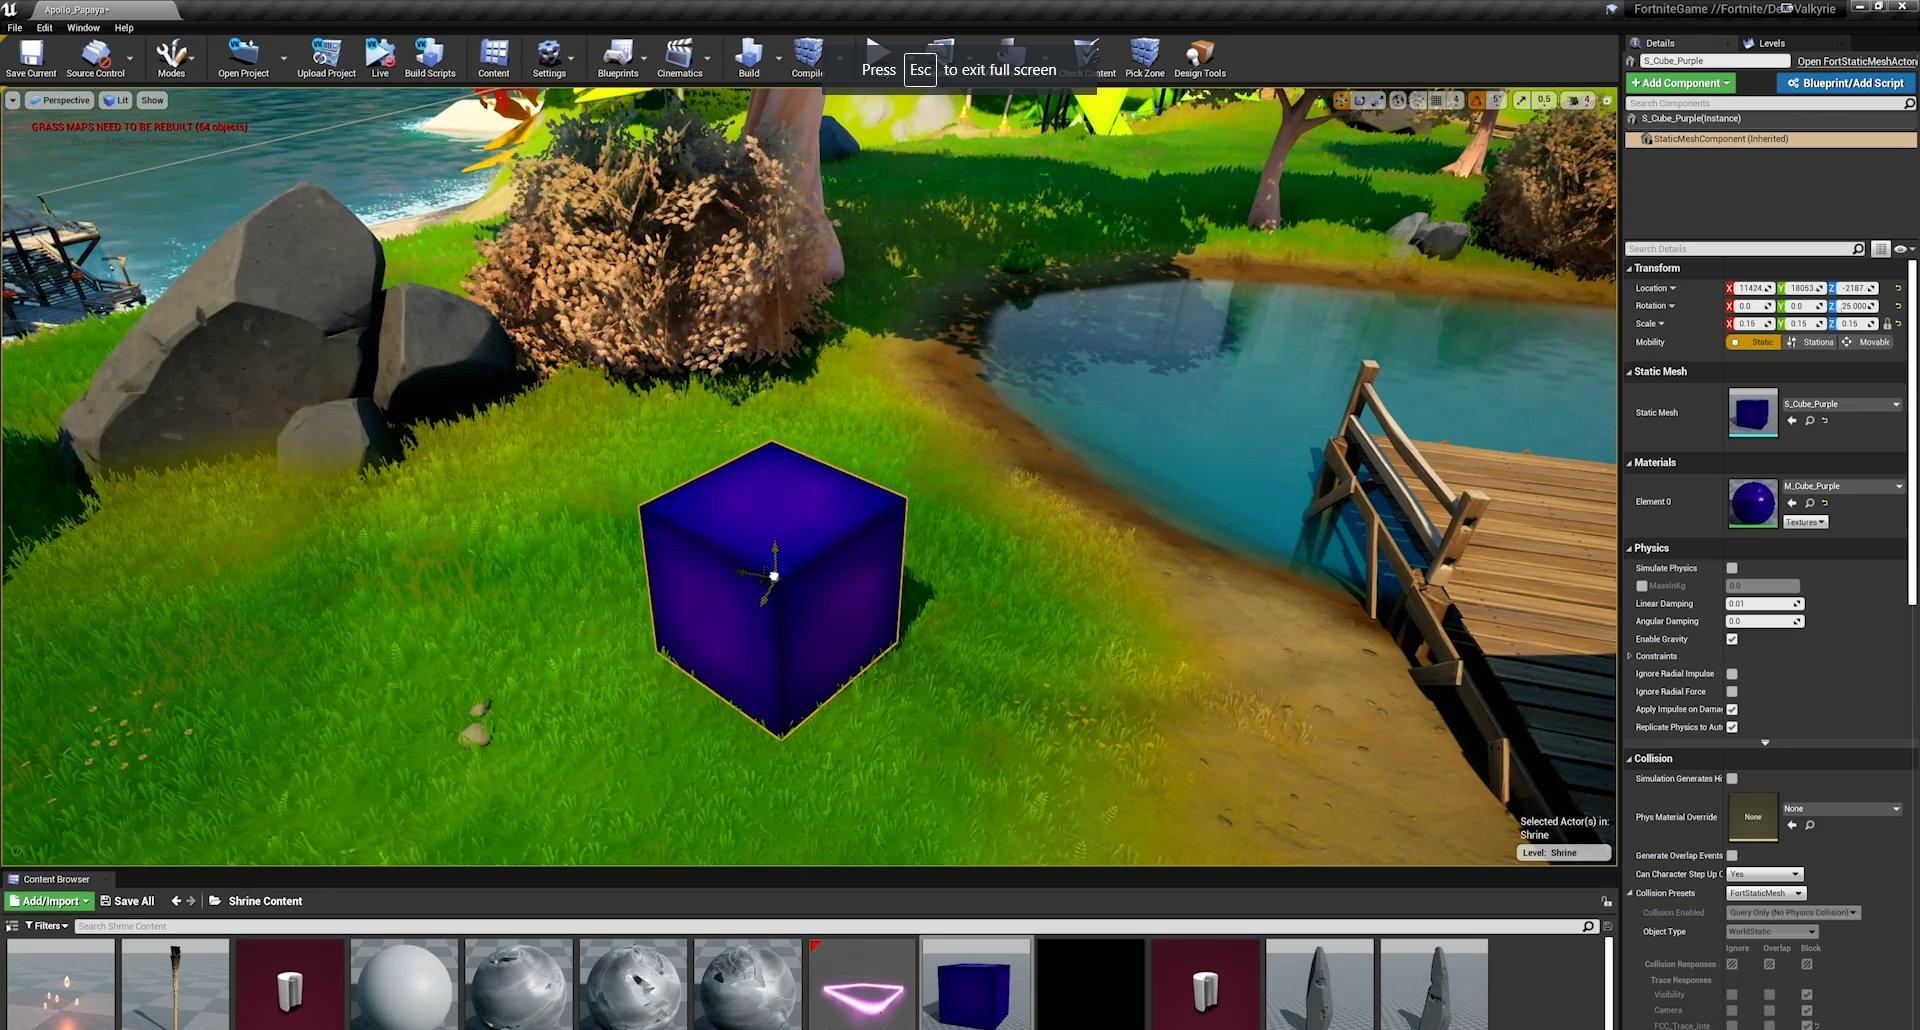This screenshot has width=1920, height=1030.
Task: Open the Can Character Step Up dropdown
Action: pyautogui.click(x=1765, y=874)
